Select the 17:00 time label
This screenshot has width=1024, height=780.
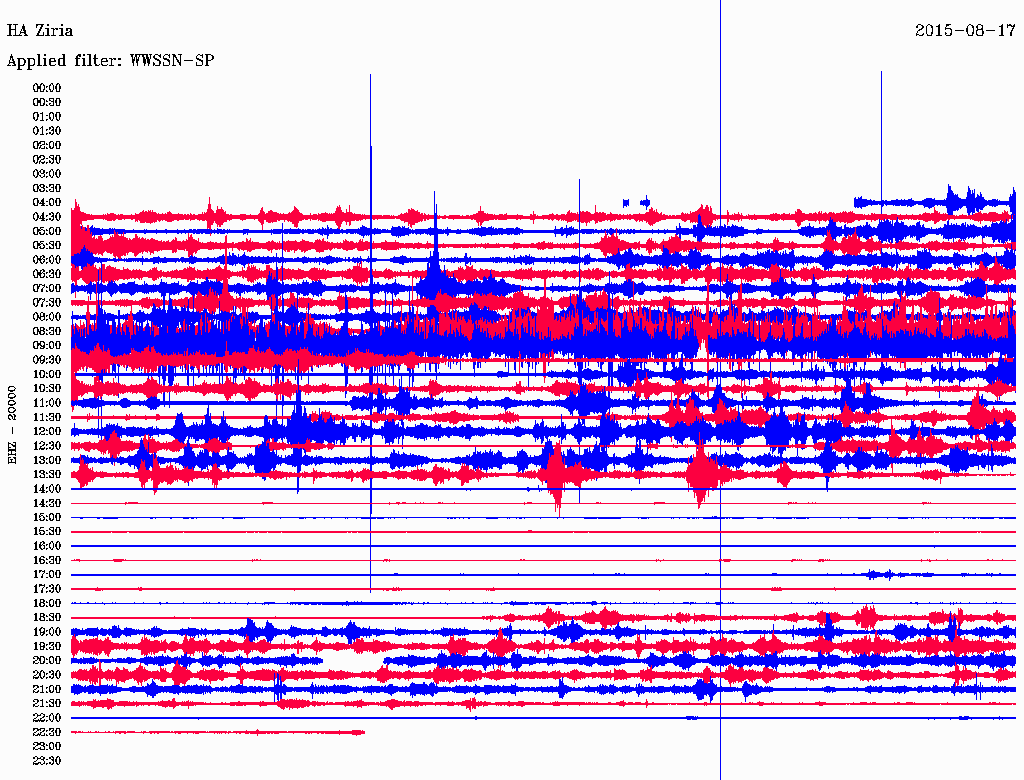47,575
